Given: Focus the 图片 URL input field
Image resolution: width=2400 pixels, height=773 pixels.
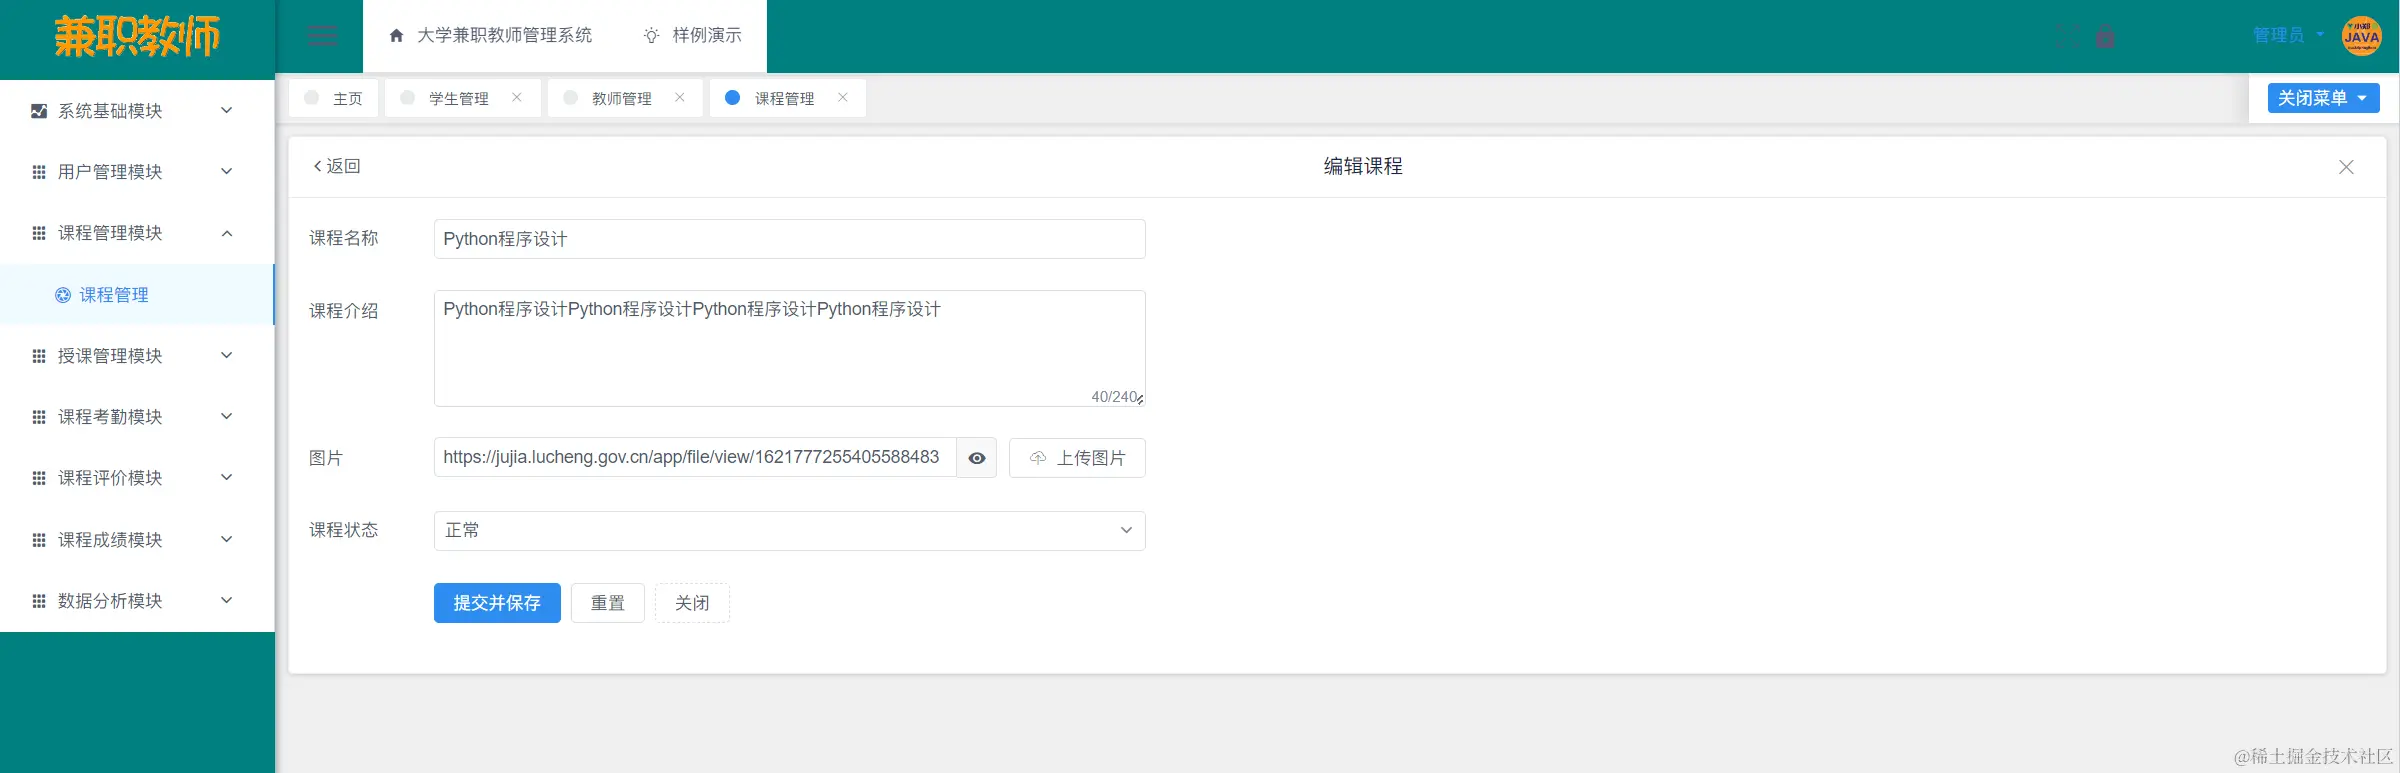Looking at the screenshot, I should click(695, 458).
